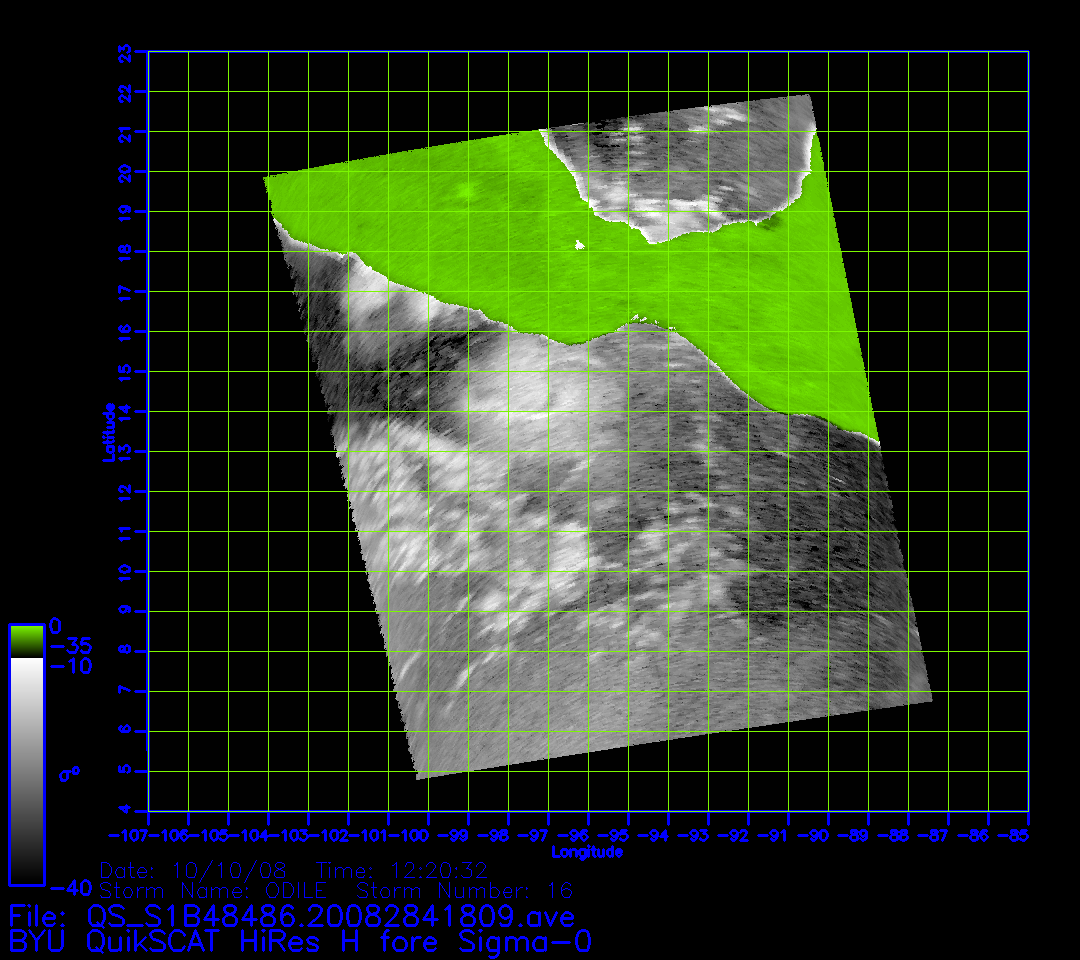Click the Latitude axis label
The image size is (1080, 960).
(x=109, y=431)
